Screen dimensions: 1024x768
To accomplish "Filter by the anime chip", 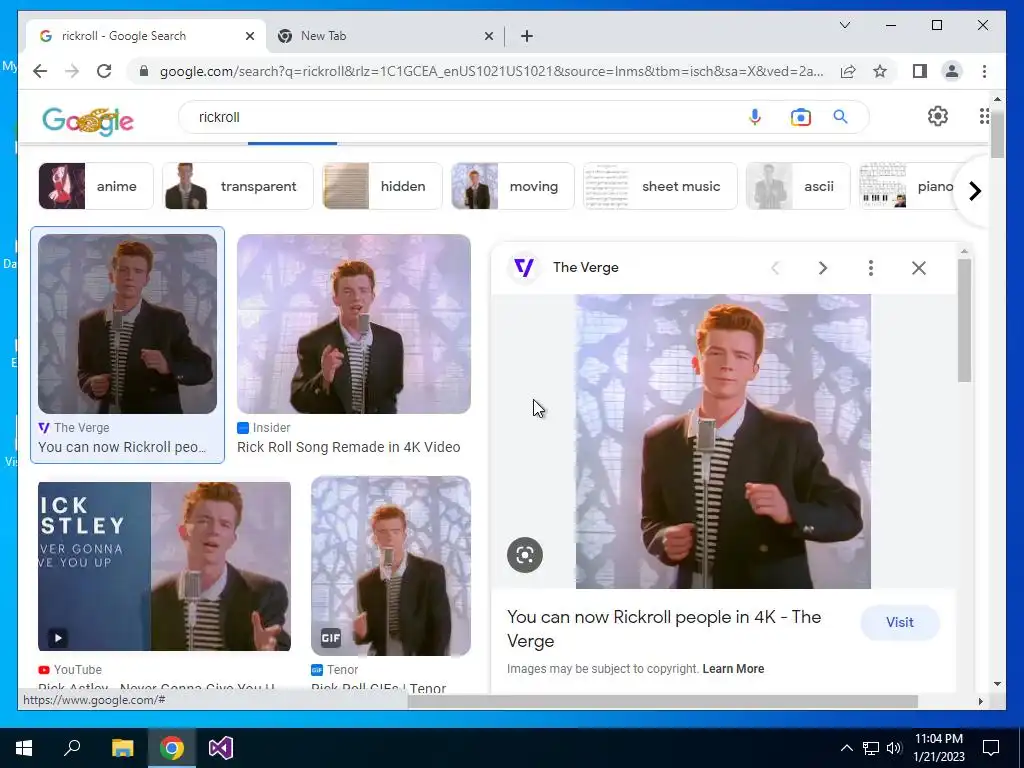I will 96,186.
